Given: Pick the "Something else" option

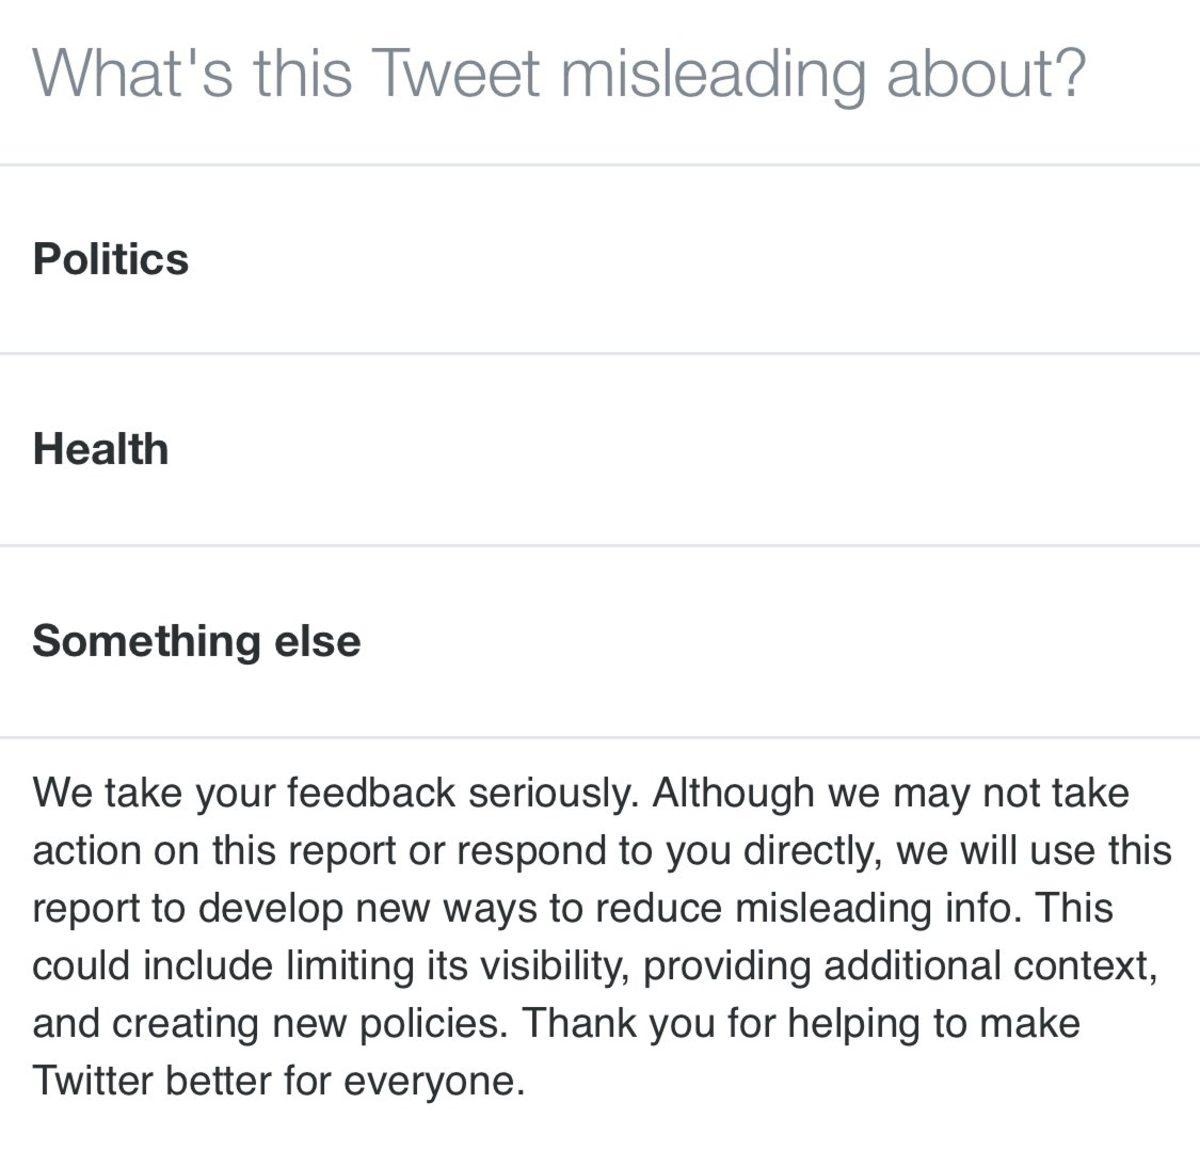Looking at the screenshot, I should click(196, 640).
